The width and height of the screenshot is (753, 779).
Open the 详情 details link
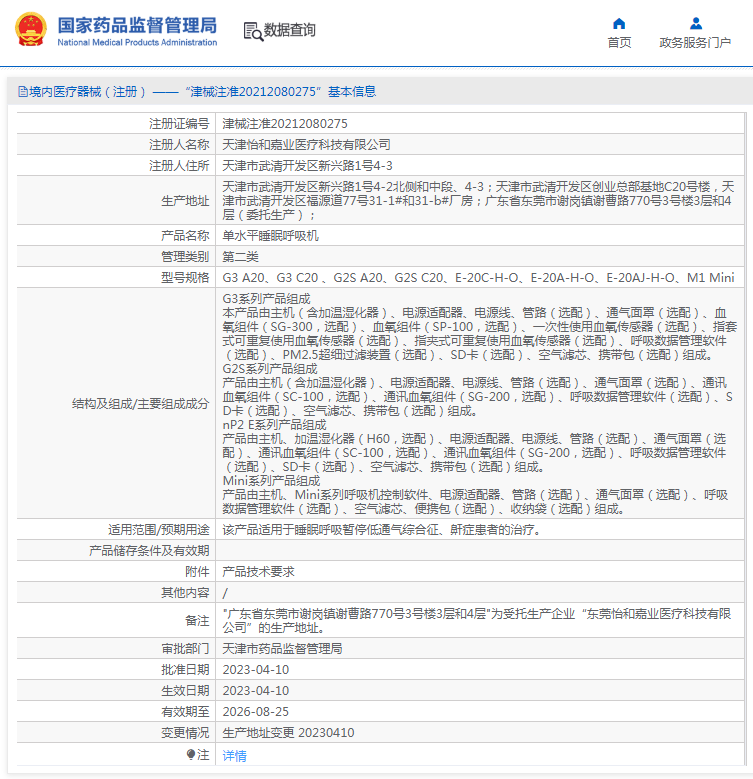[x=234, y=756]
